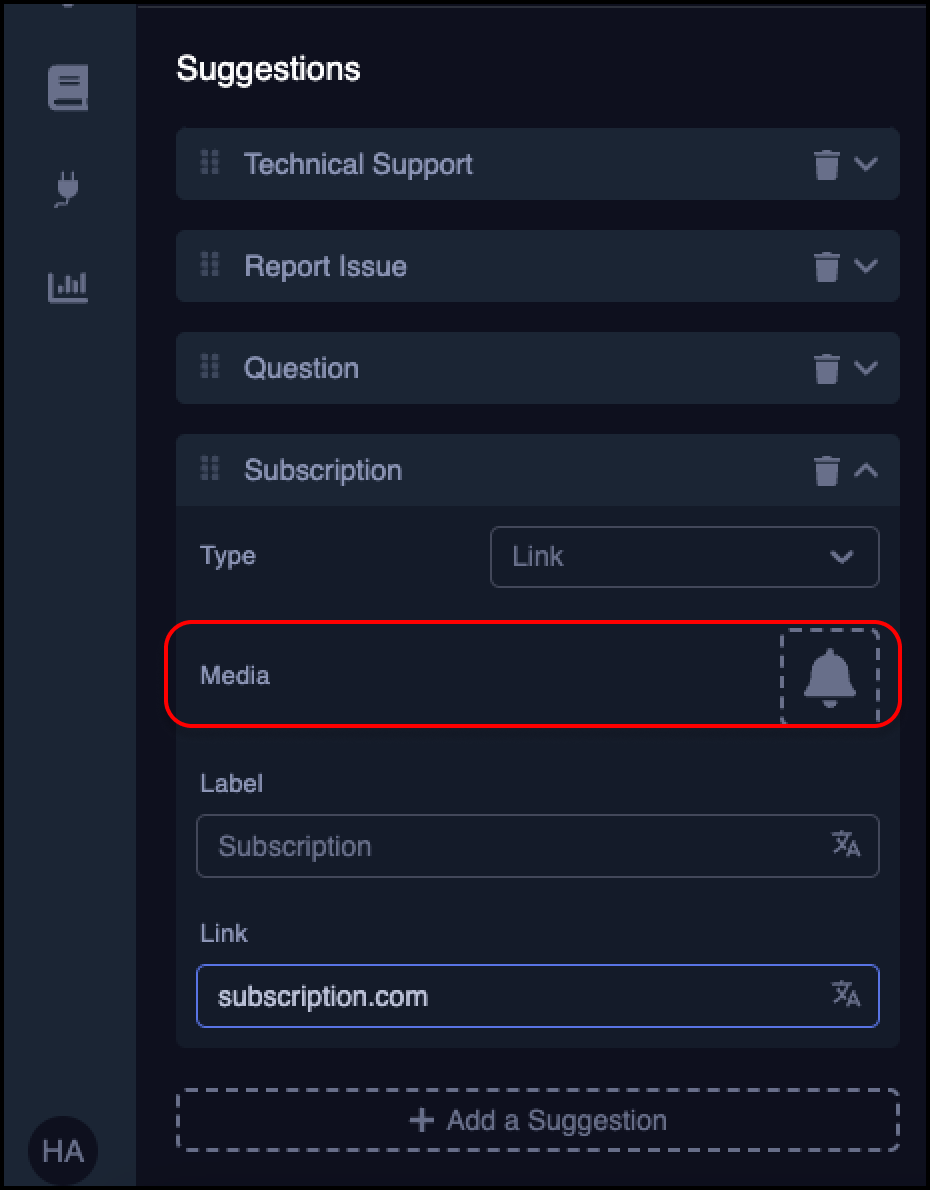Image resolution: width=930 pixels, height=1190 pixels.
Task: Open the knowledge base book icon
Action: (x=68, y=88)
